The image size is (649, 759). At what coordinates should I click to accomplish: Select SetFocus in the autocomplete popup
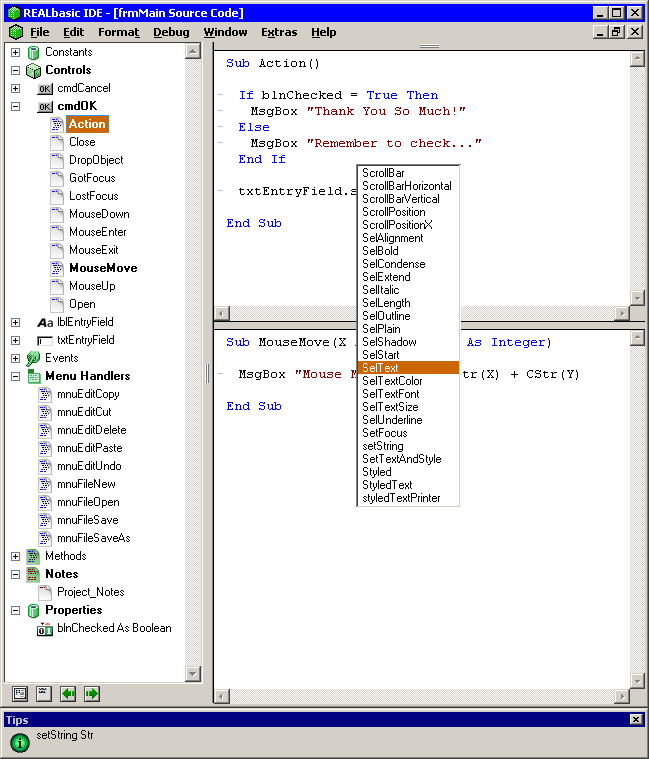click(x=408, y=433)
